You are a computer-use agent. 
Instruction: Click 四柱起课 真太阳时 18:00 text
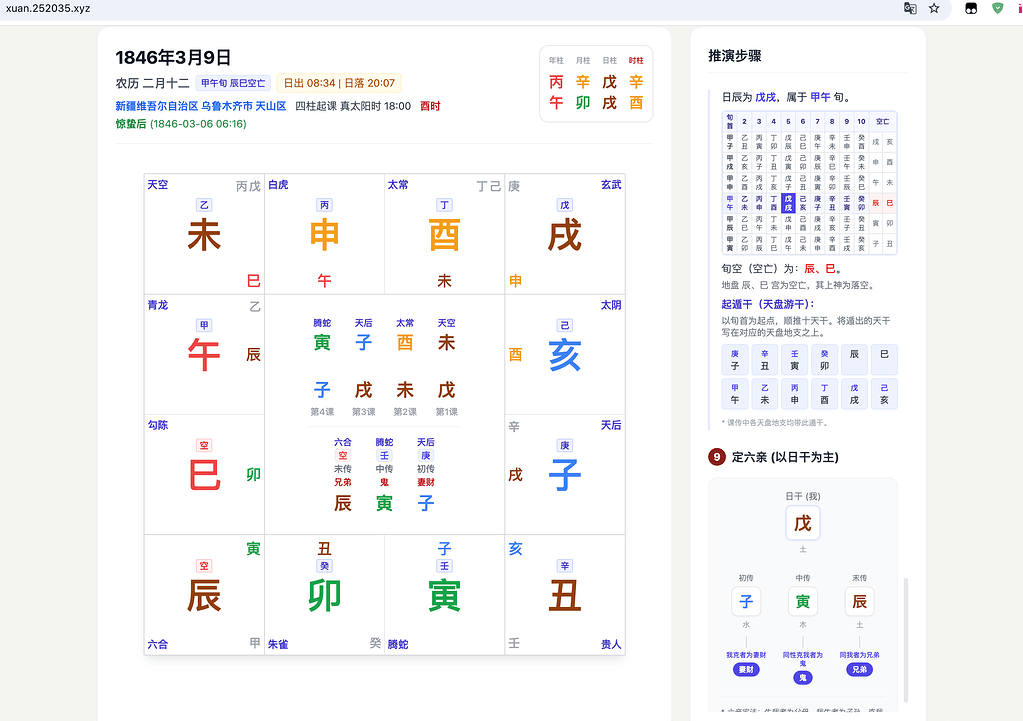[353, 106]
